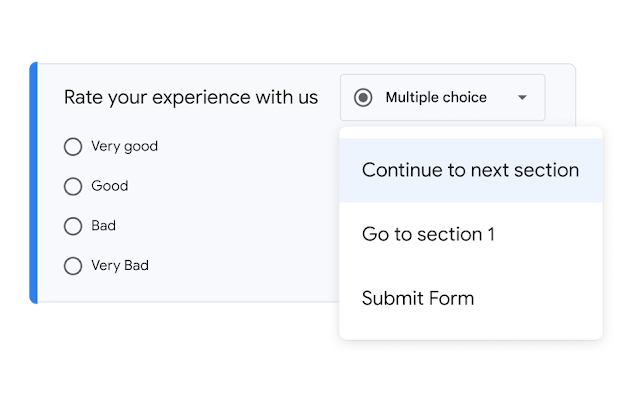Screen dimensions: 632x402
Task: Open the question type dropdown arrow
Action: [x=522, y=98]
